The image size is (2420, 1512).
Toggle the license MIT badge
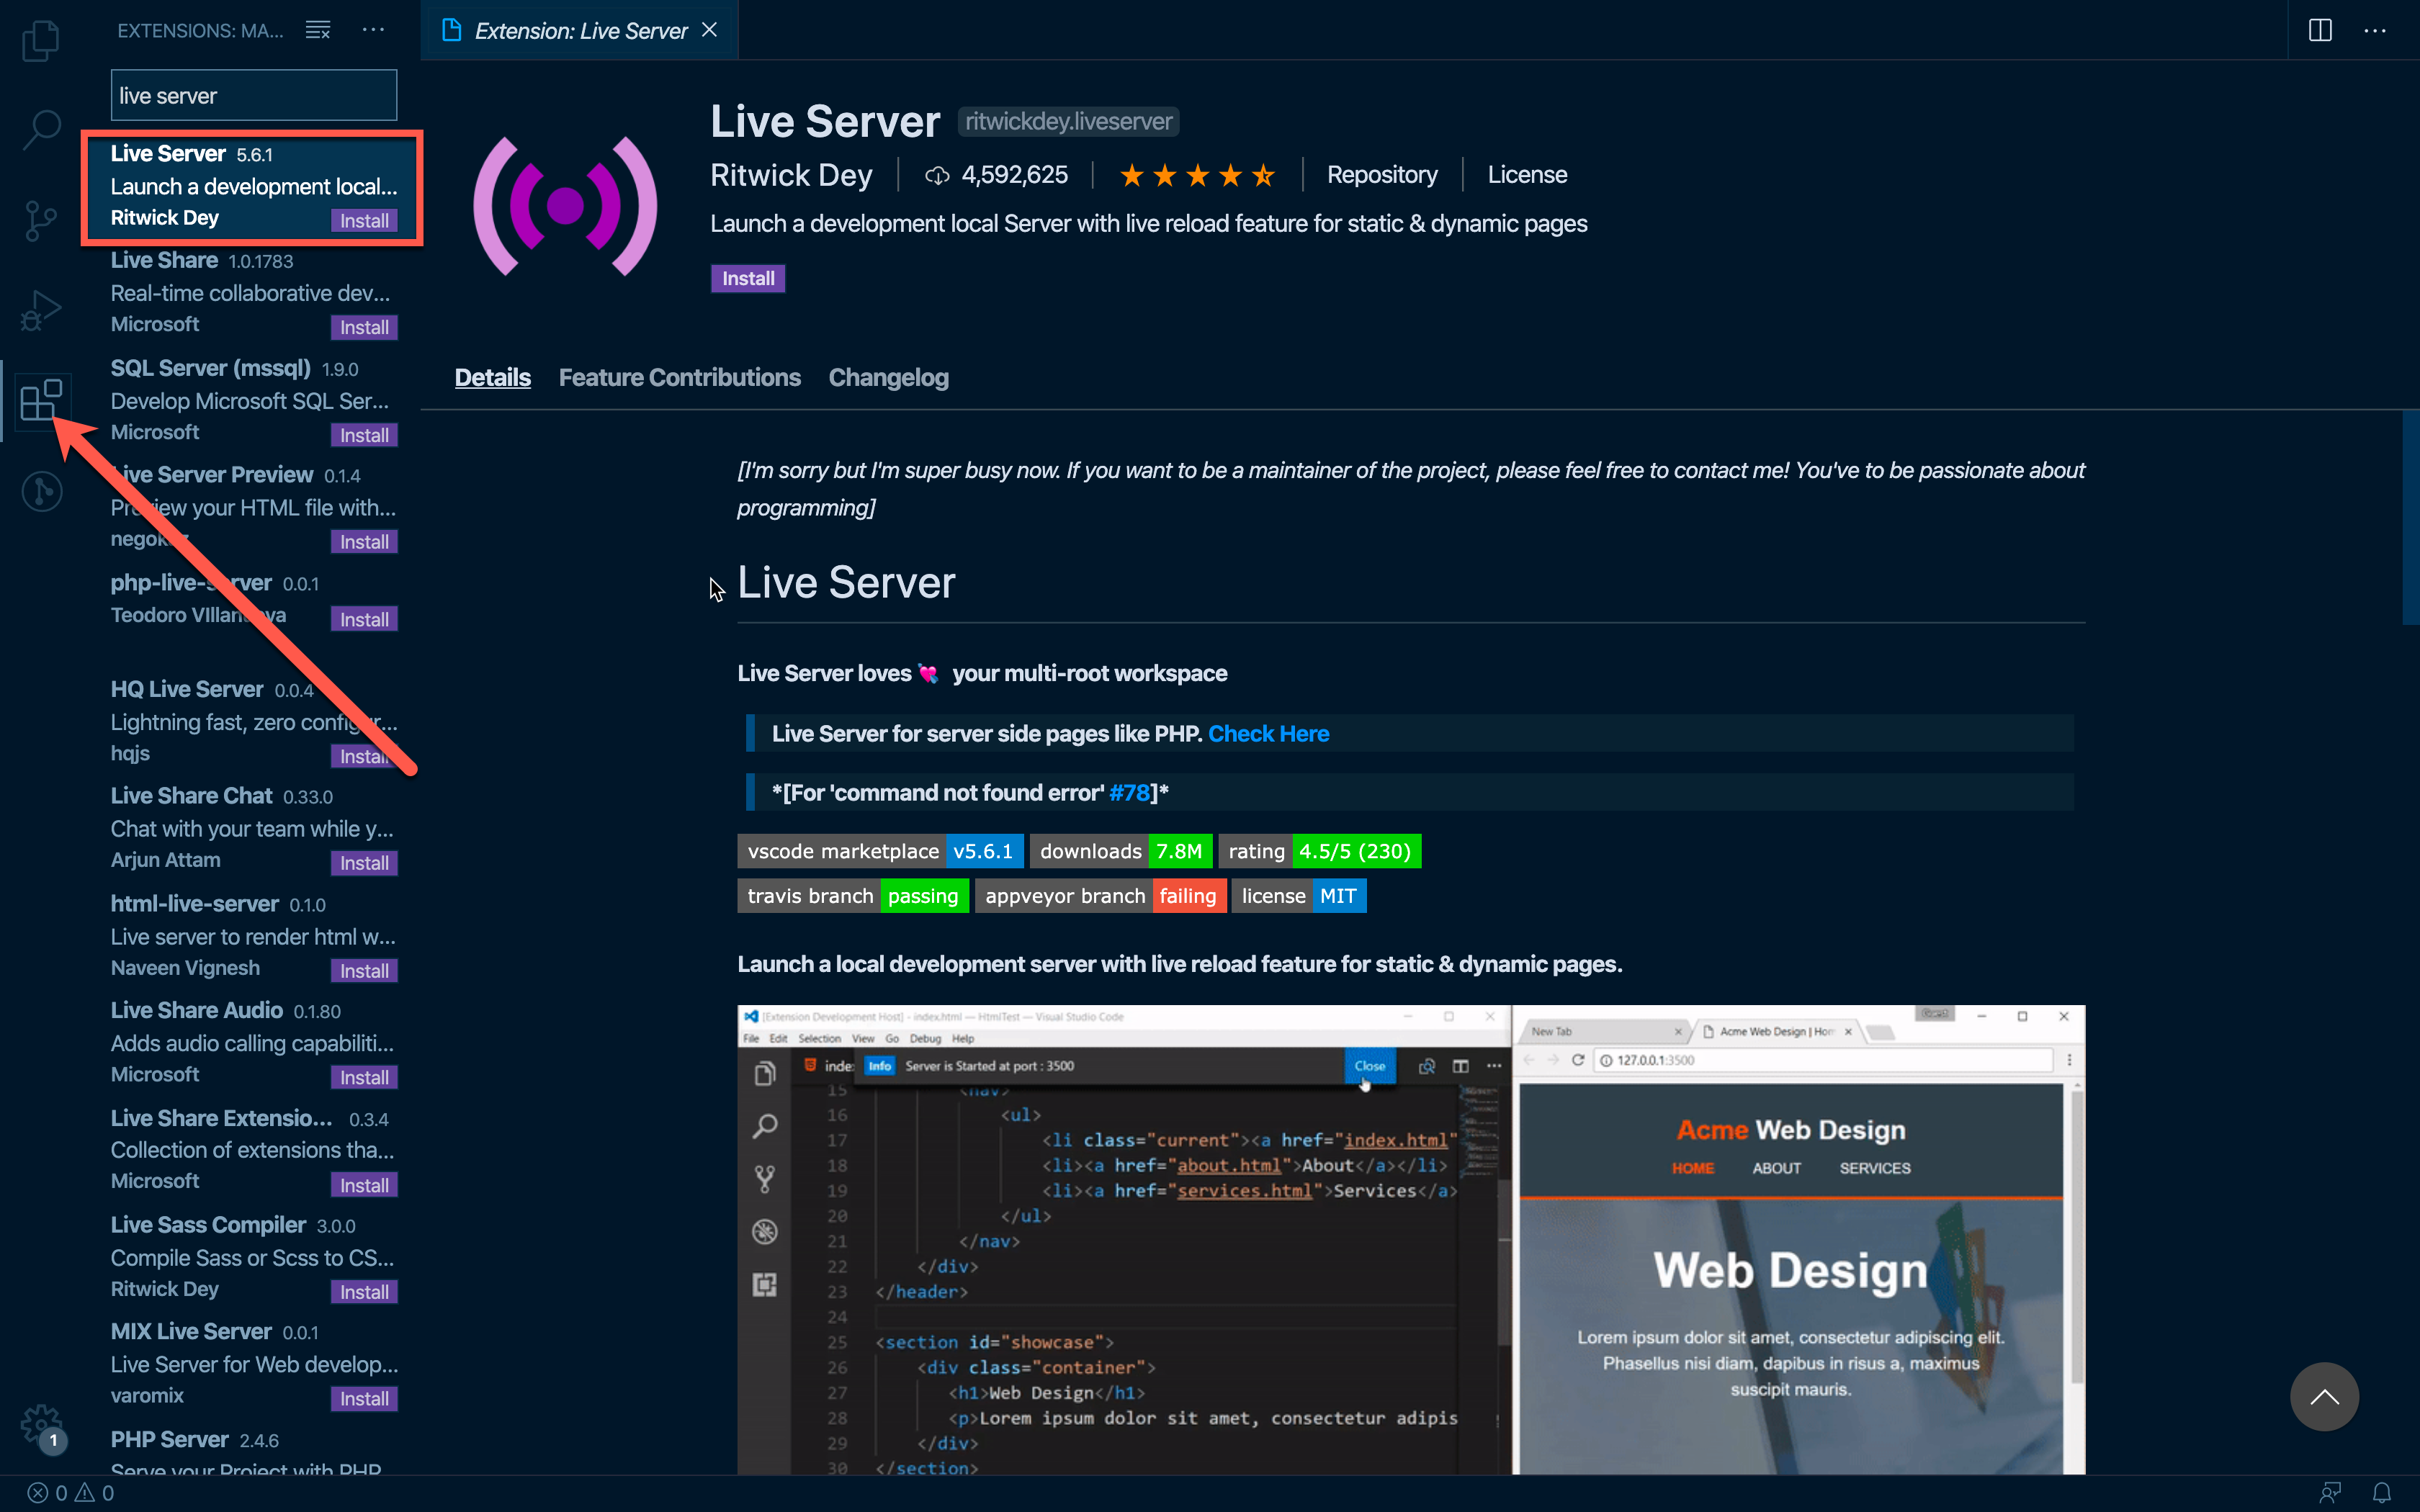click(1301, 896)
